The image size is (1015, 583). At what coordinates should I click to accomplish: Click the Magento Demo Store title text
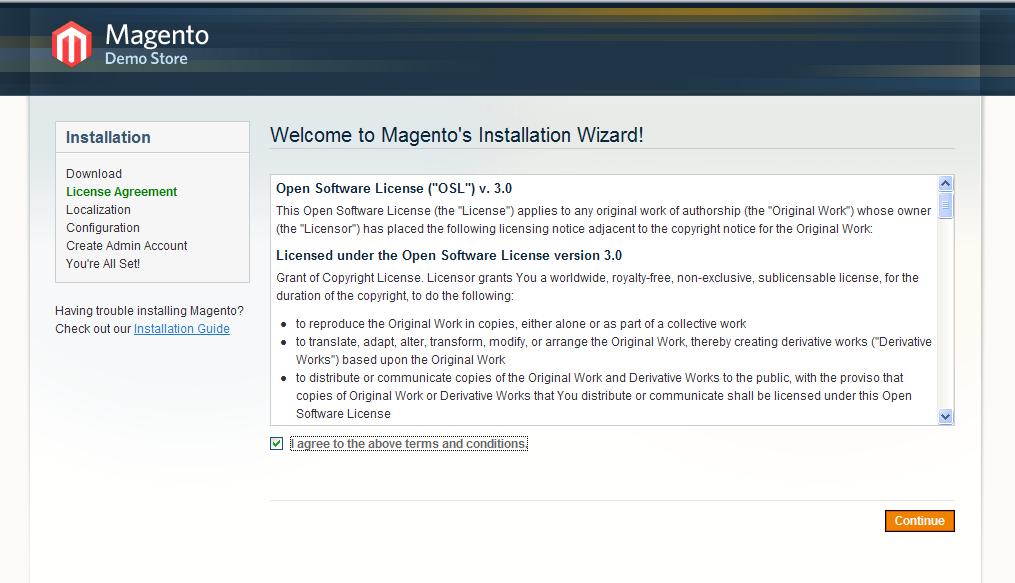[156, 45]
